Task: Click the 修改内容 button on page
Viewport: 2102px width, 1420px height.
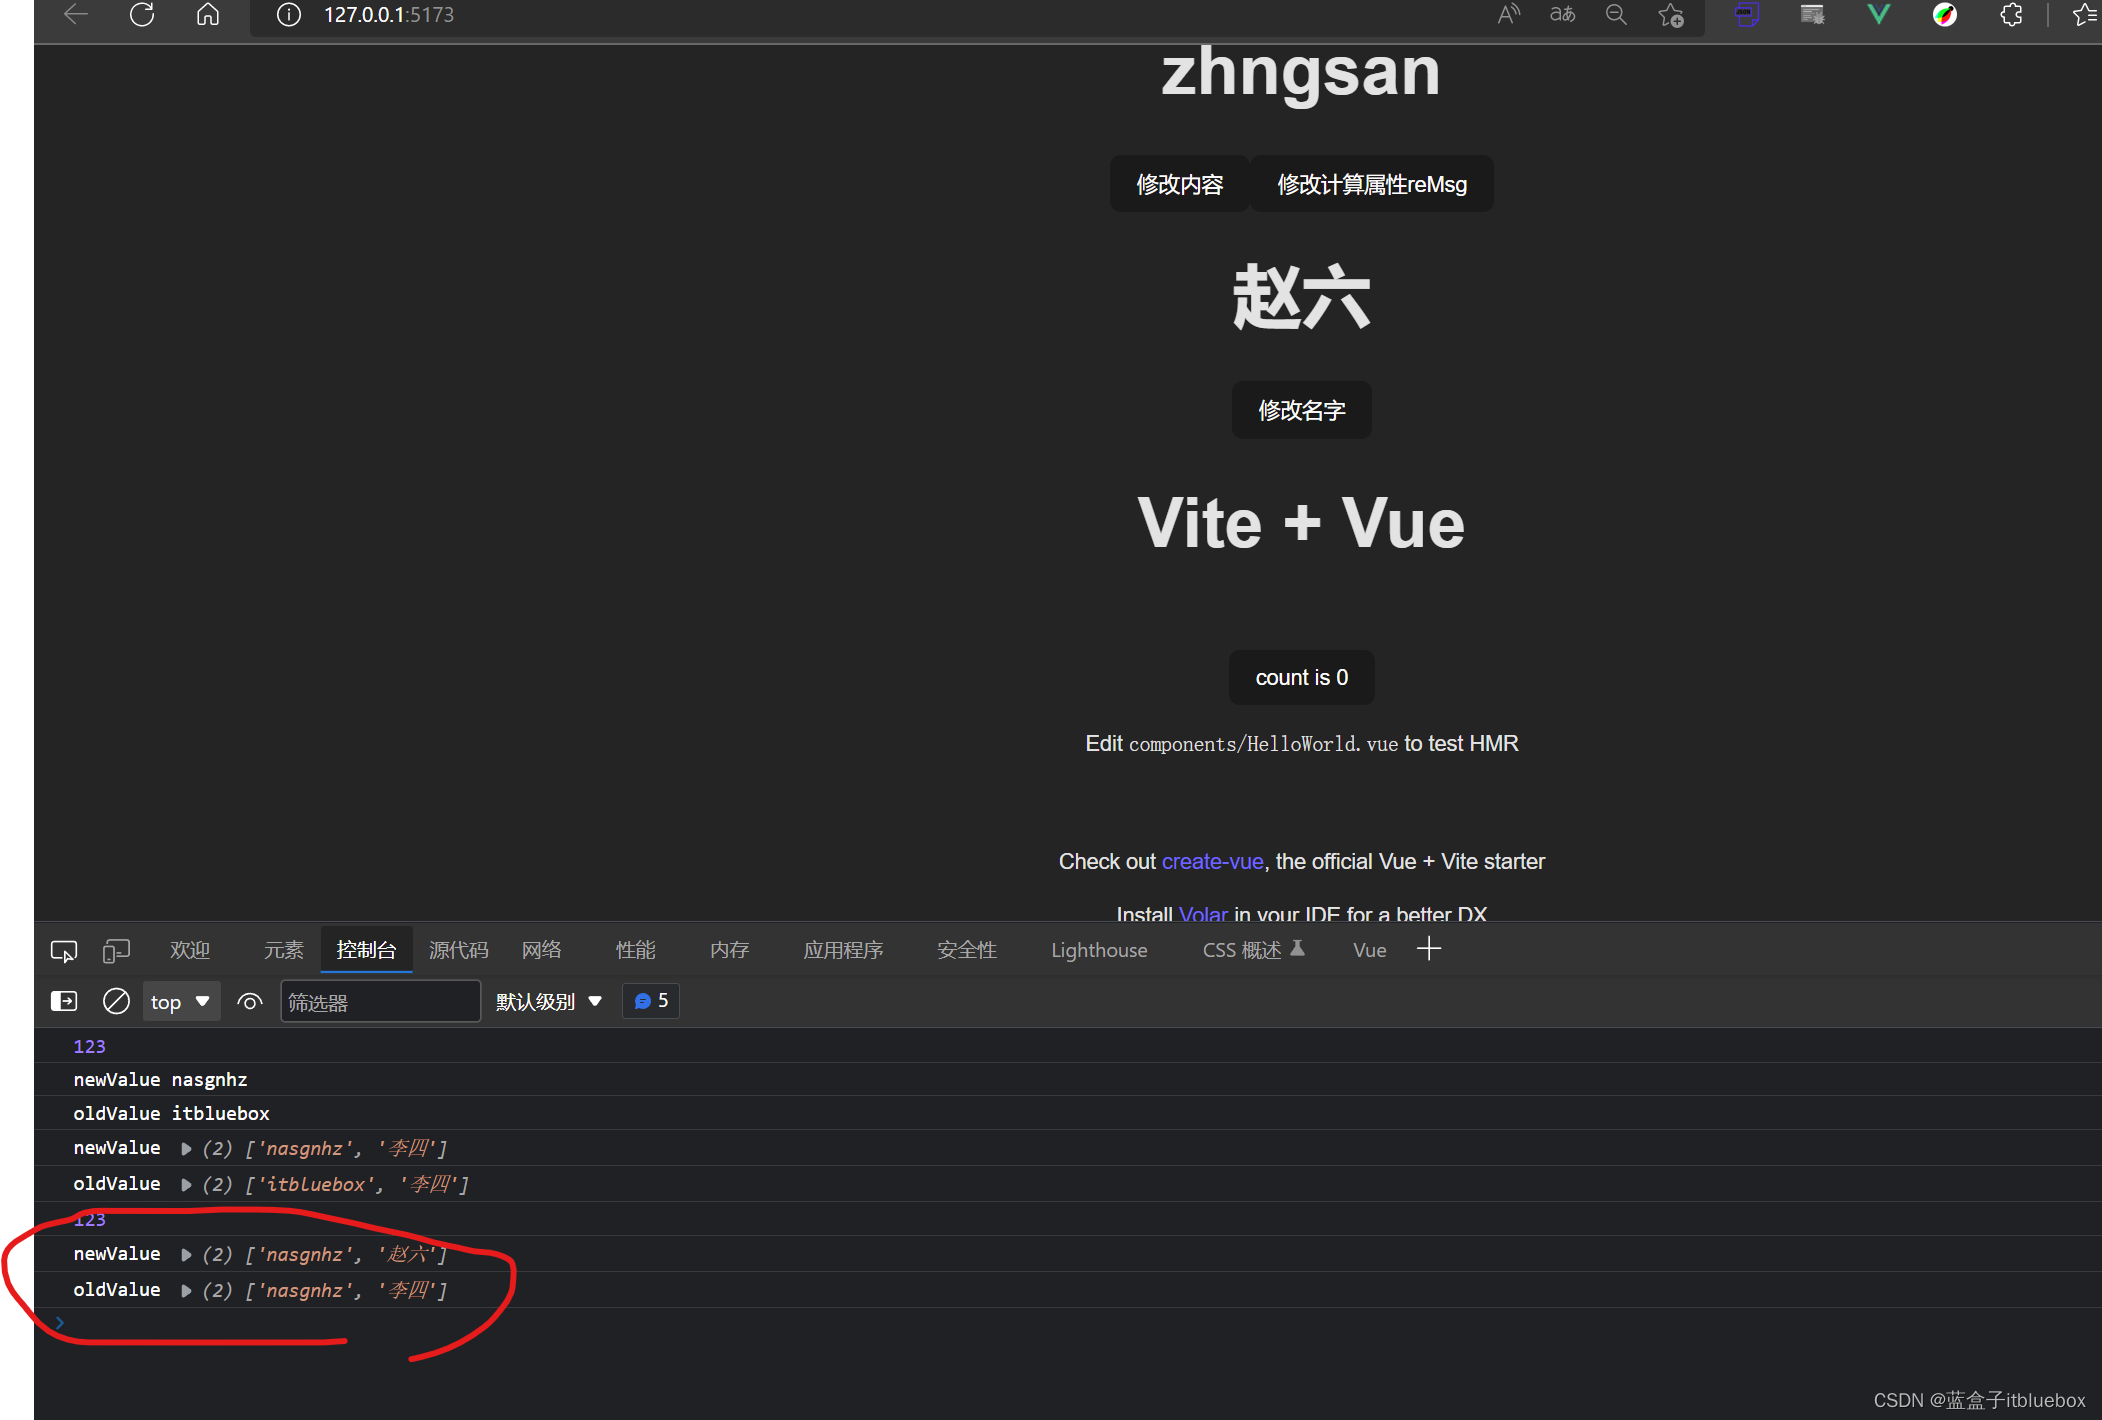Action: pyautogui.click(x=1180, y=182)
